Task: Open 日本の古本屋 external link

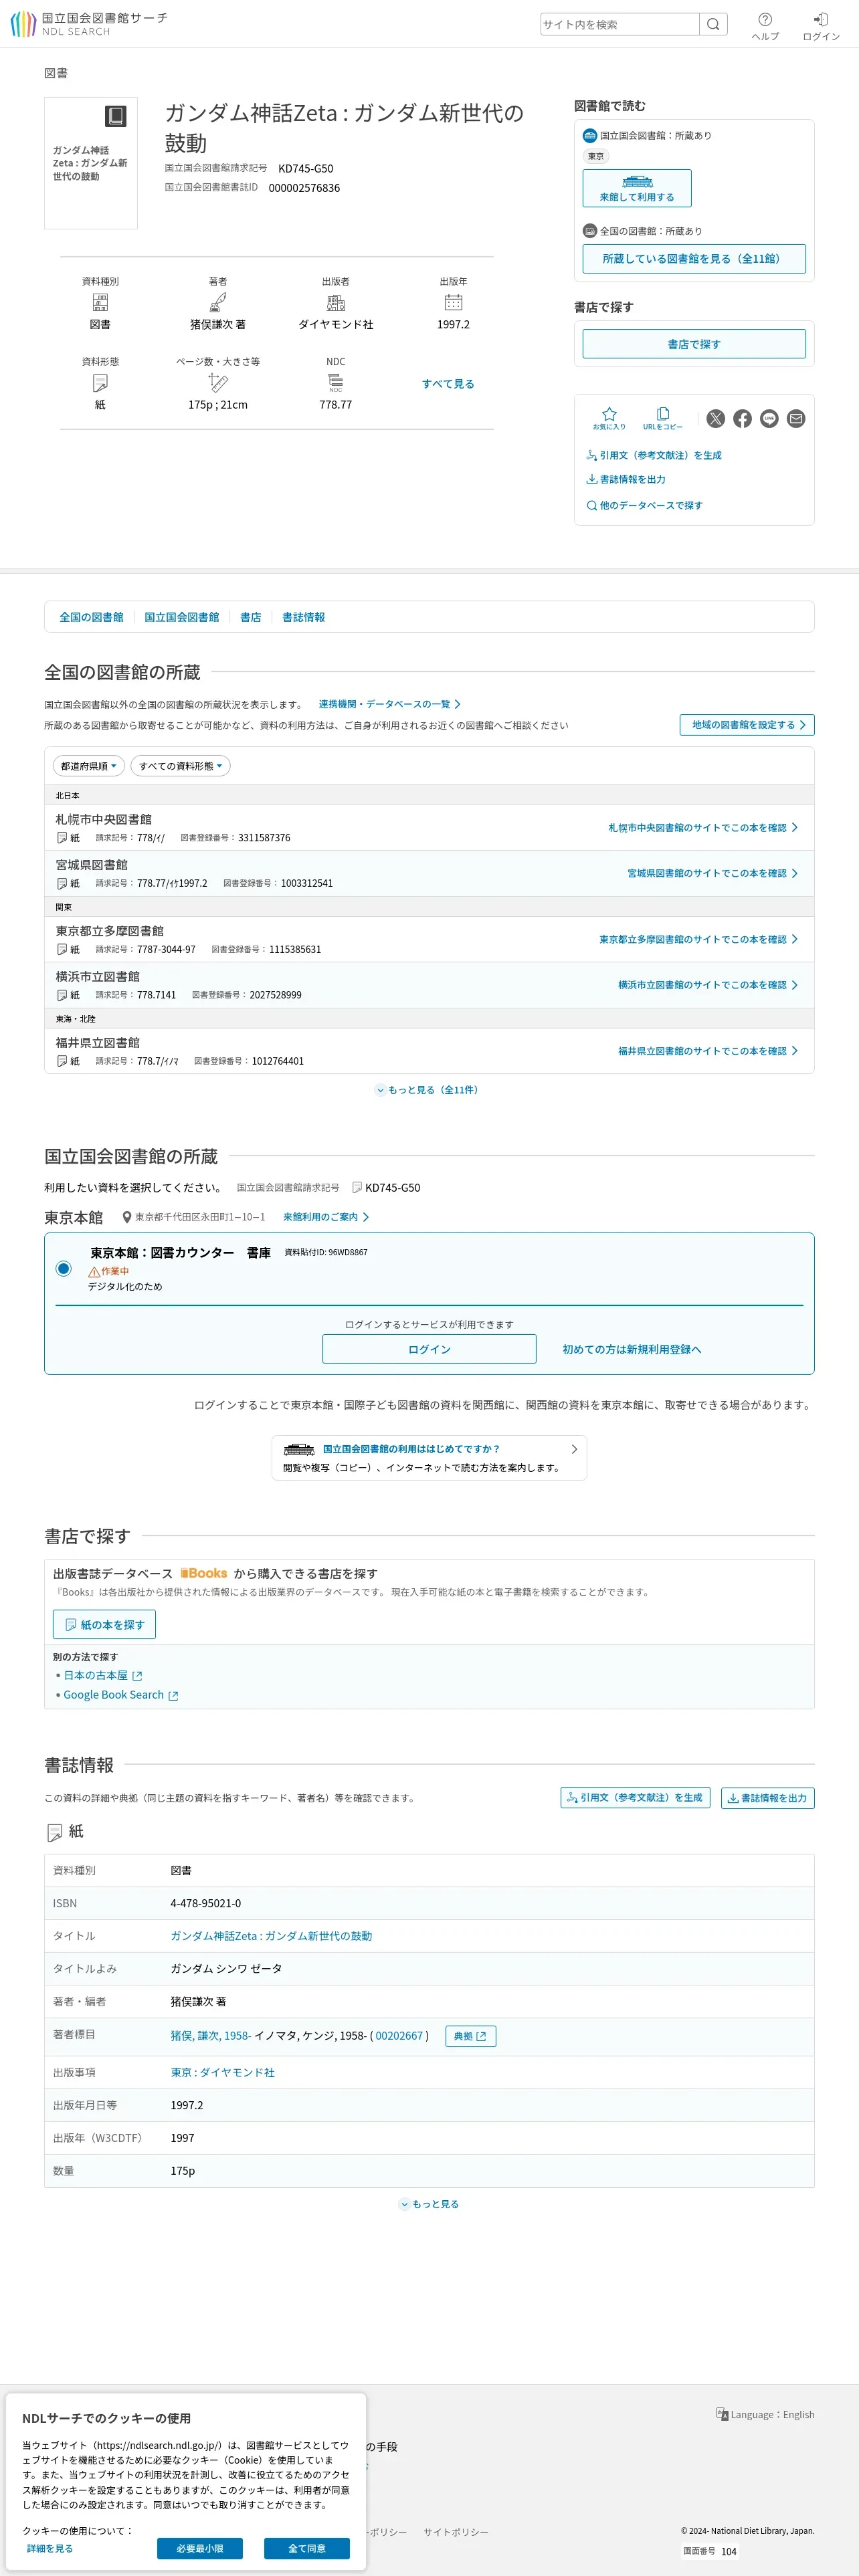Action: click(x=103, y=1675)
